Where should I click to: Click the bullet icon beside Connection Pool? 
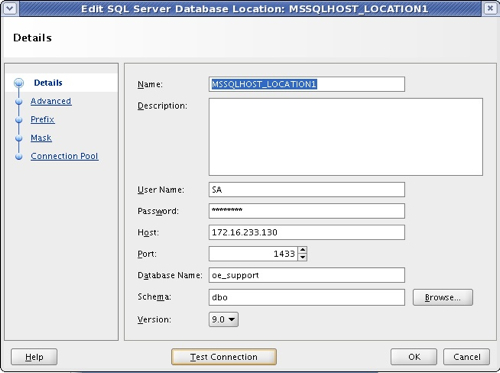coord(19,156)
